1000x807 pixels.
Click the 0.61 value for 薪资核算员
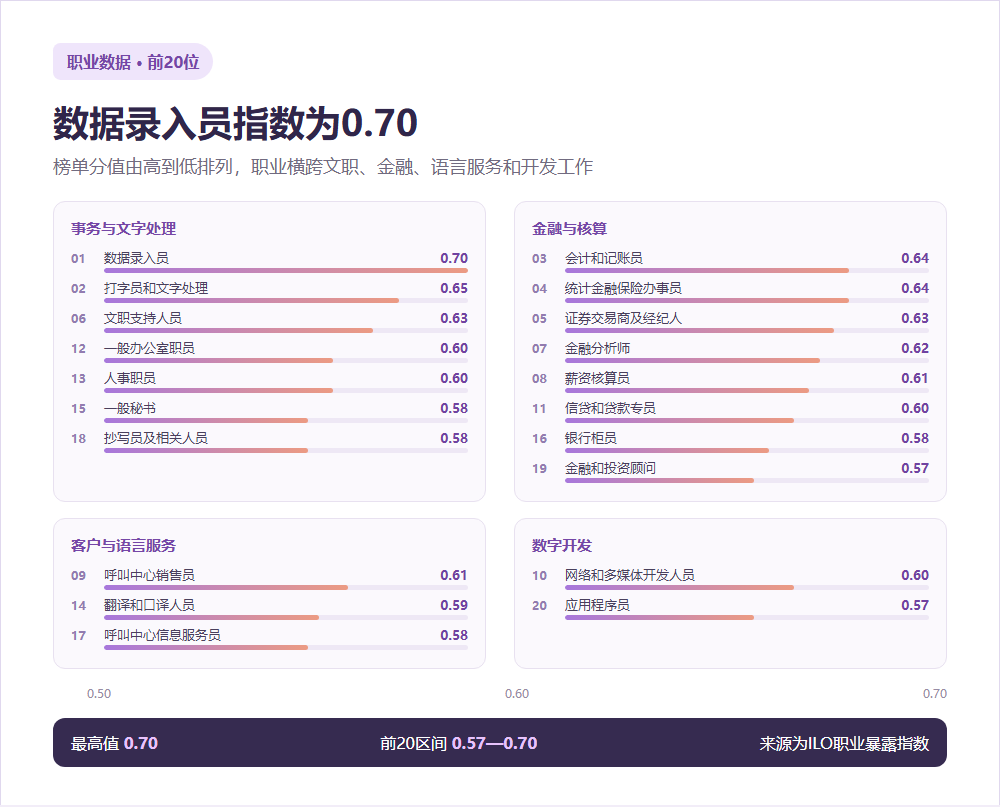(915, 378)
